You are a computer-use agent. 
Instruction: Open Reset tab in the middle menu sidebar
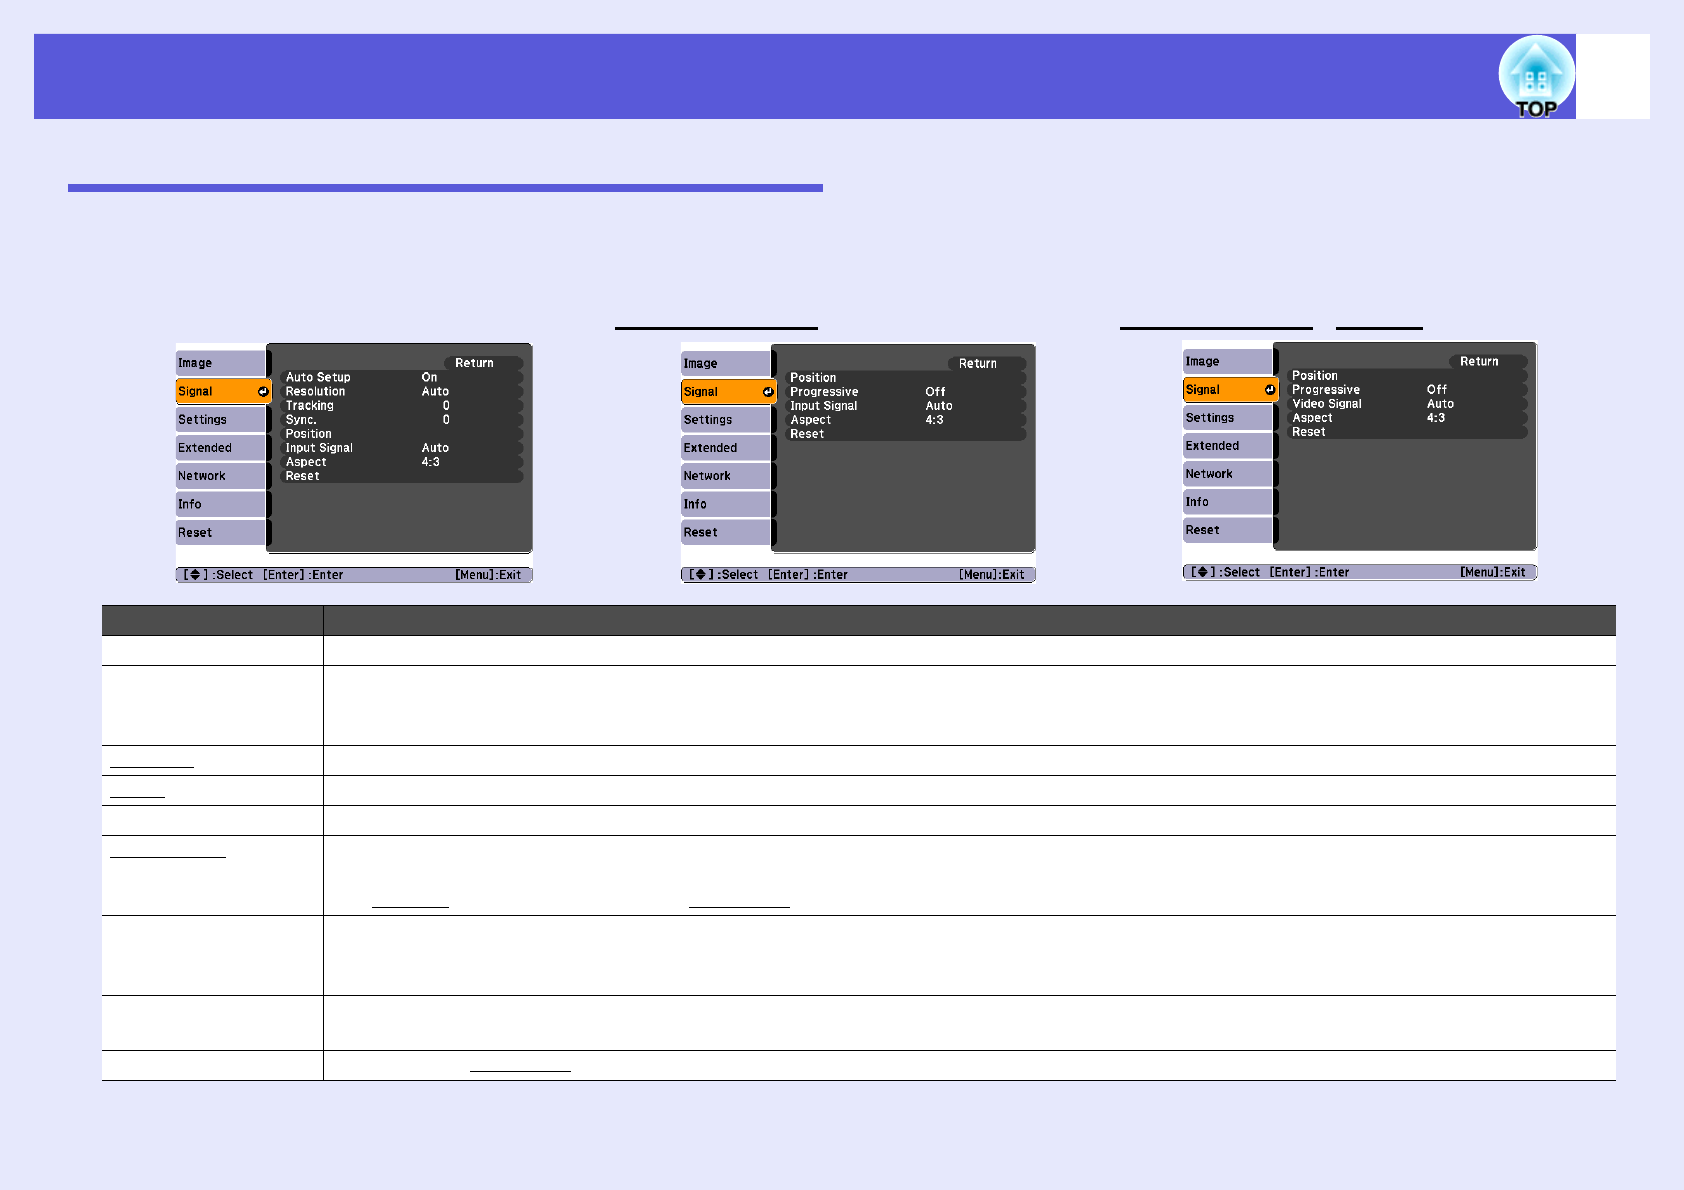click(x=726, y=532)
